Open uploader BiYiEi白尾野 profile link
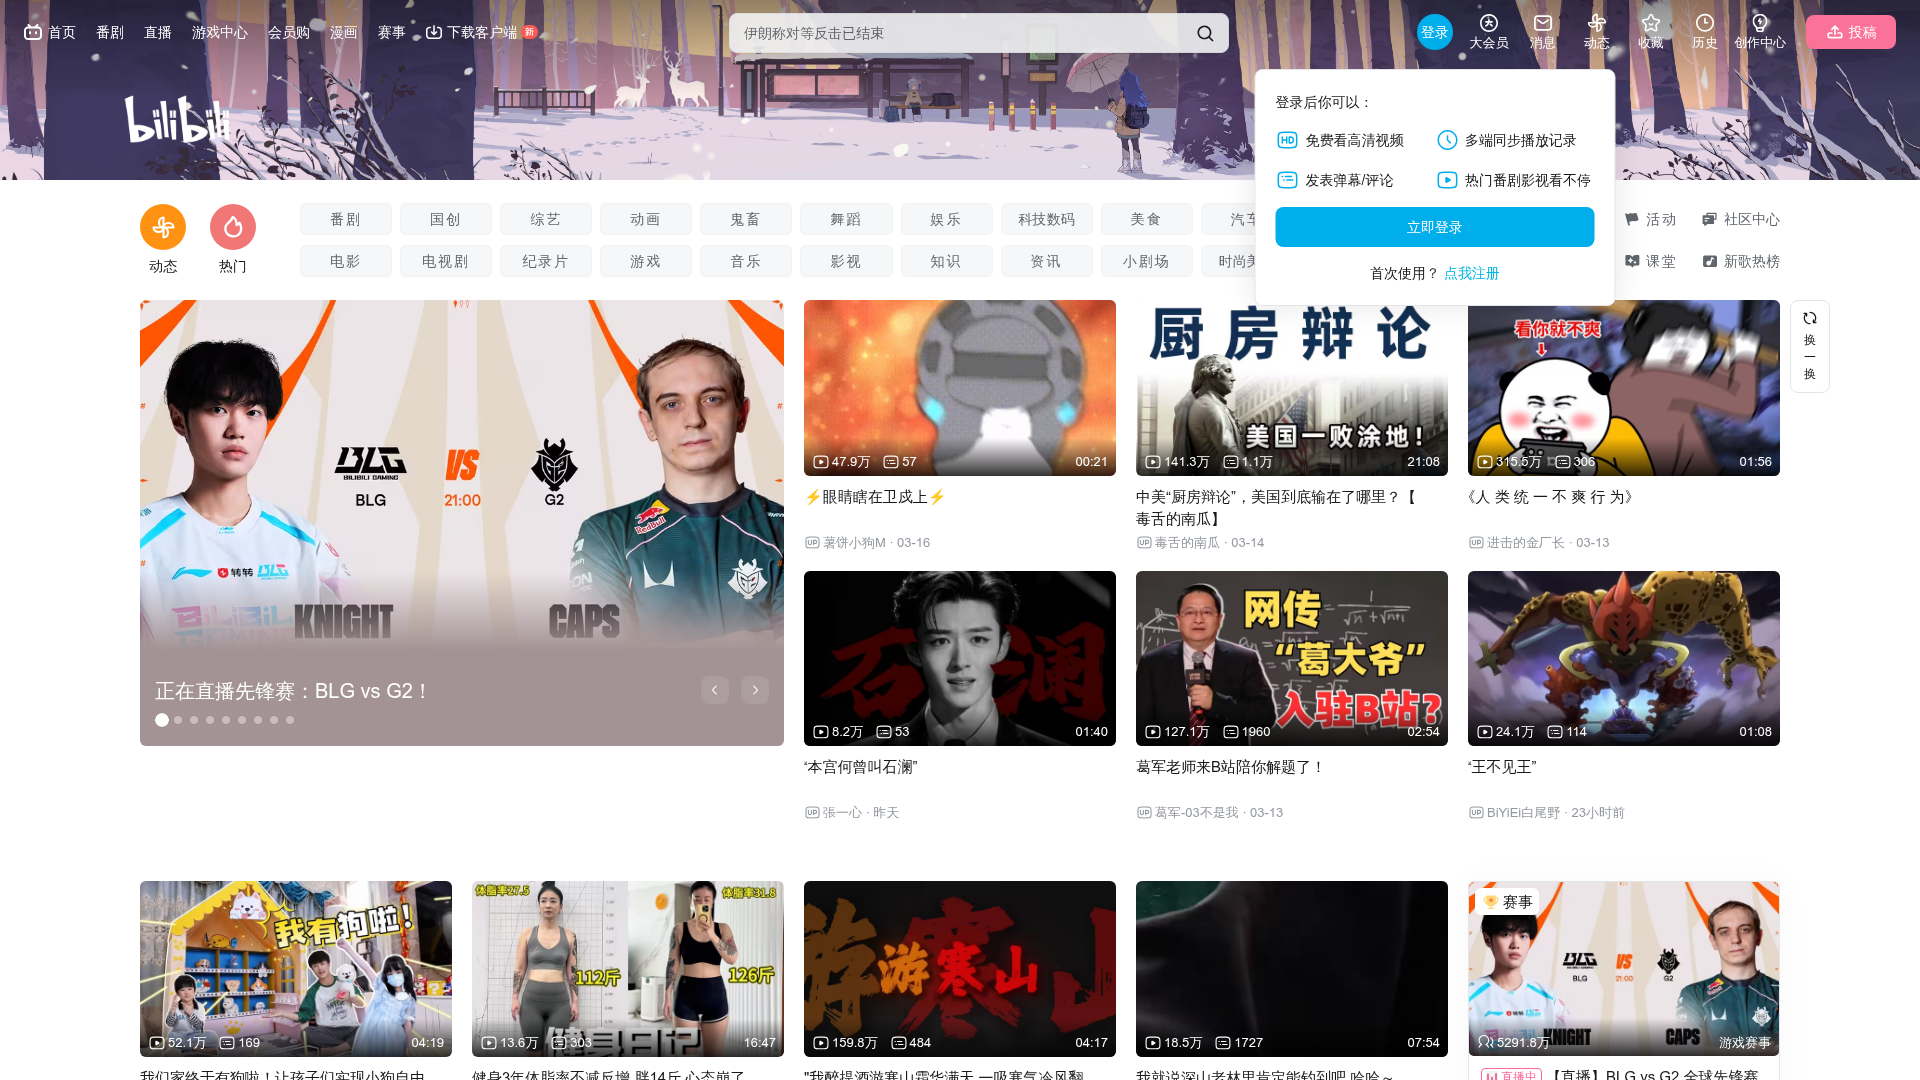This screenshot has width=1920, height=1080. click(x=1523, y=813)
